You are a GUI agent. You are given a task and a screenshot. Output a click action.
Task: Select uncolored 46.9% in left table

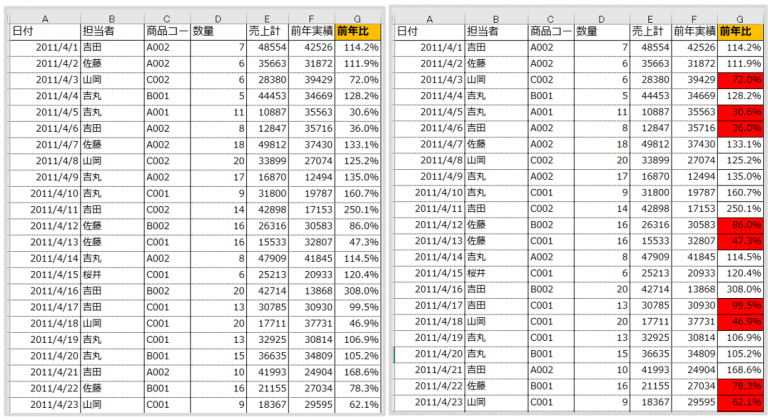point(358,323)
